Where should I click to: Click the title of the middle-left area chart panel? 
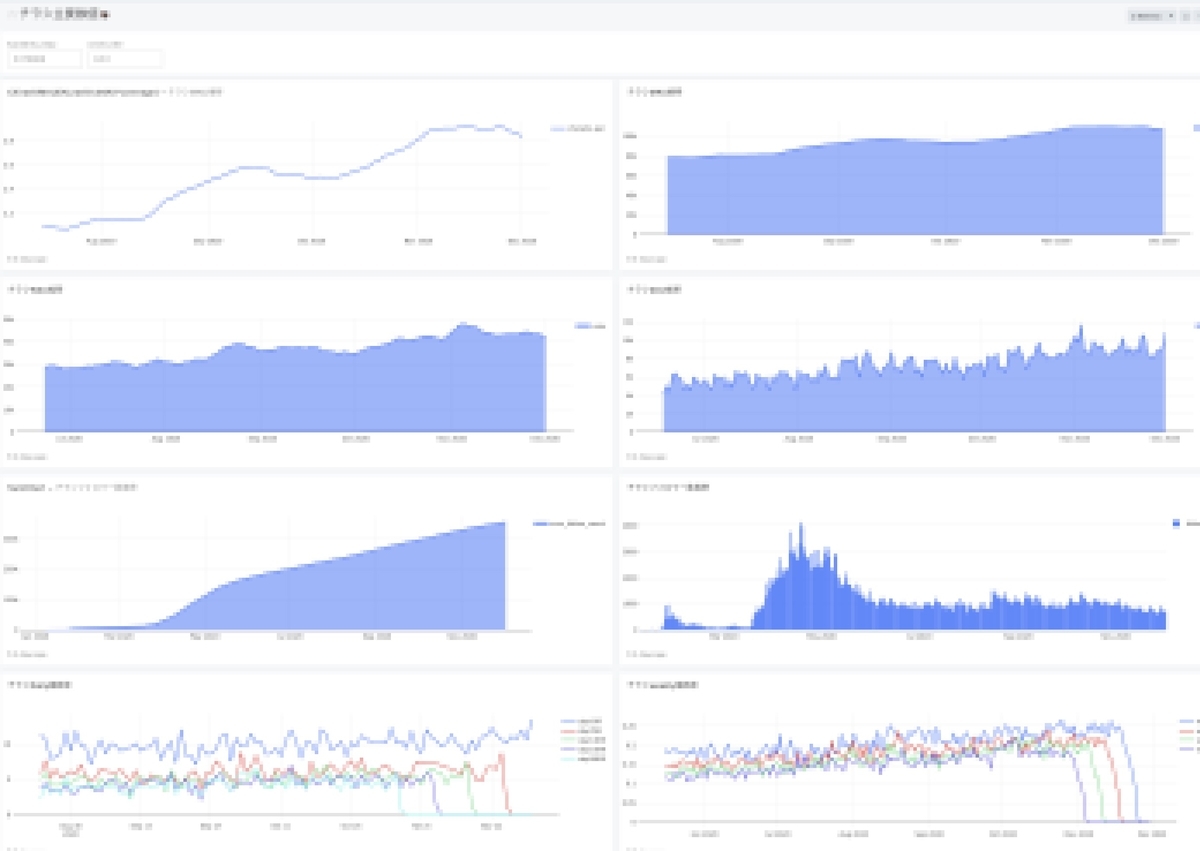pos(36,289)
